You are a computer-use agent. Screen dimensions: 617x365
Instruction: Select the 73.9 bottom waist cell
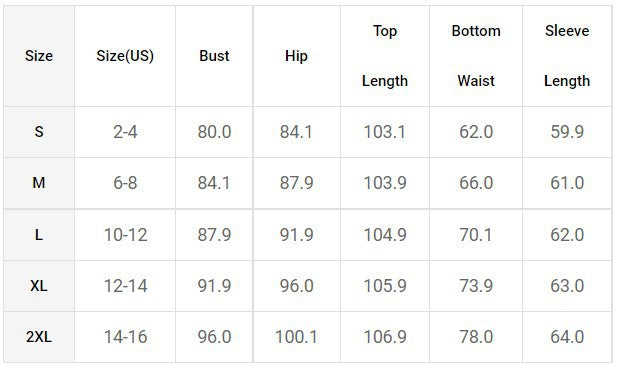tap(476, 286)
